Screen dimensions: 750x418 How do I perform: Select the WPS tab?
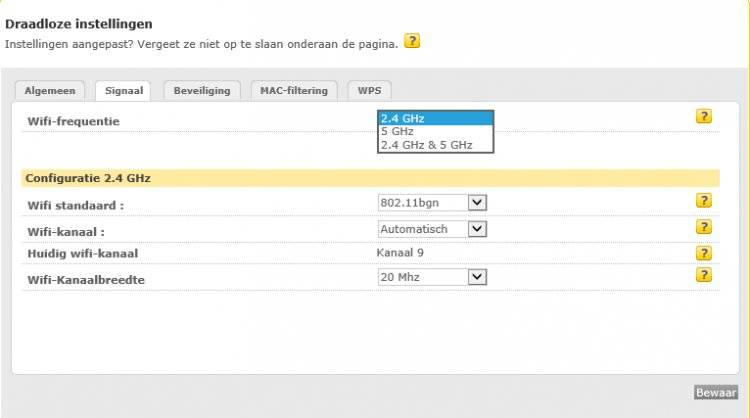[x=369, y=90]
